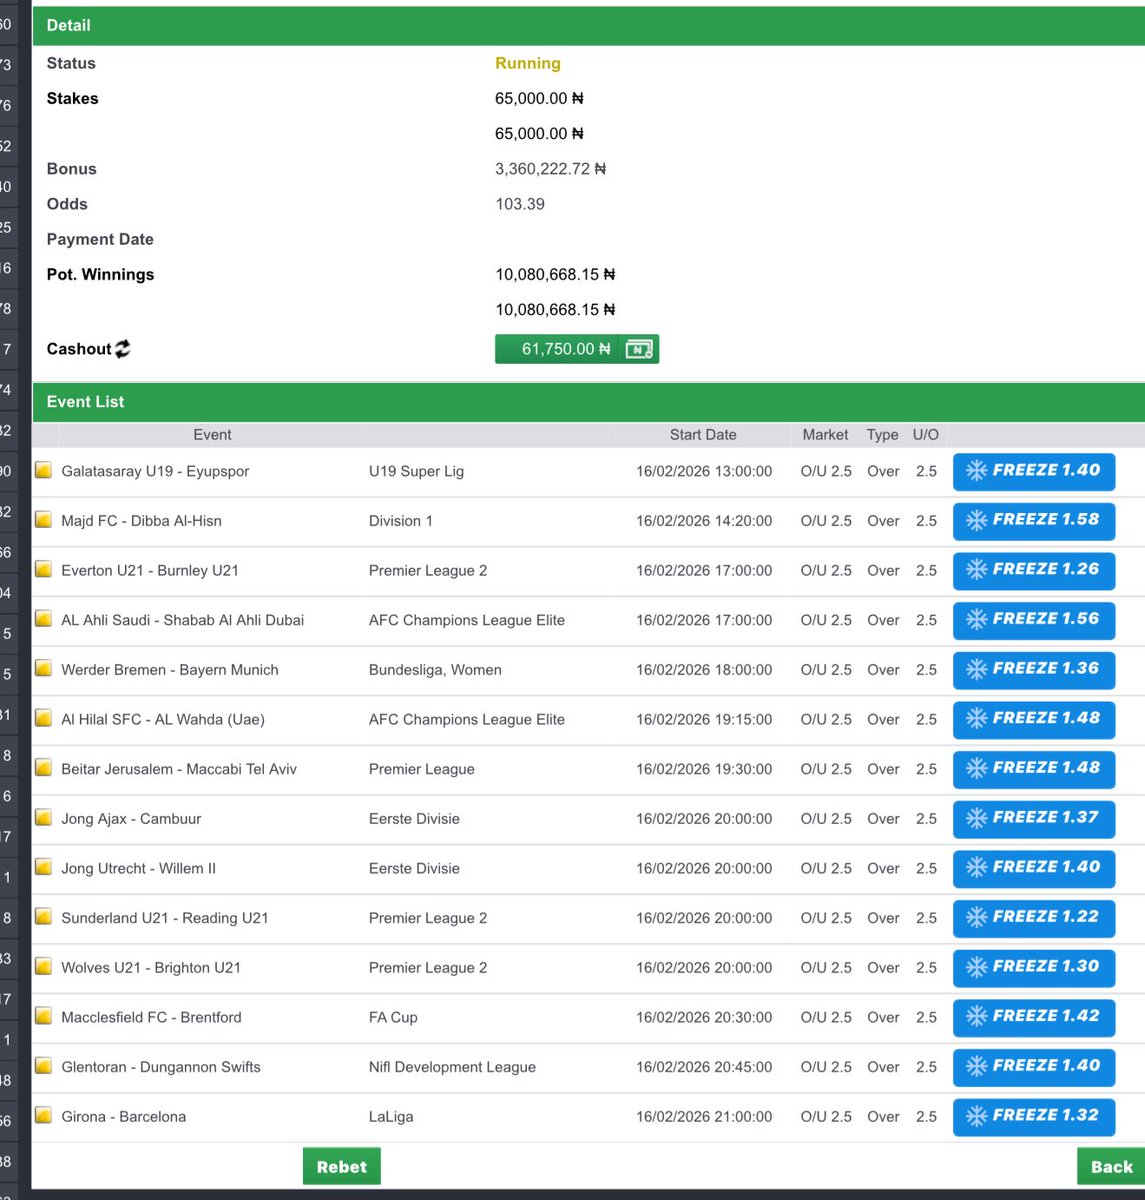Image resolution: width=1145 pixels, height=1200 pixels.
Task: Freeze Beitar Jerusalem - Maccabi Tel Aviv odds
Action: point(1034,769)
